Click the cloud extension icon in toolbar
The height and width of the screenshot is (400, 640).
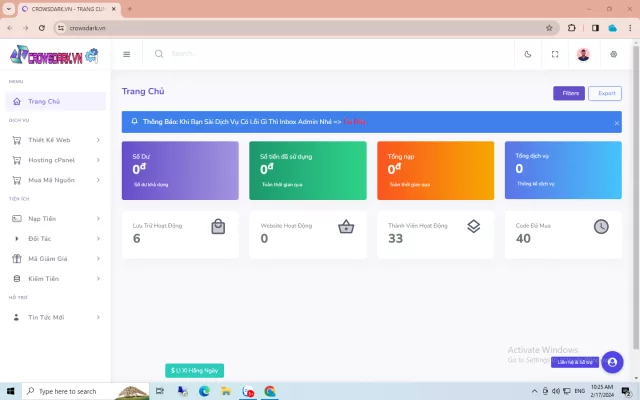[x=613, y=28]
